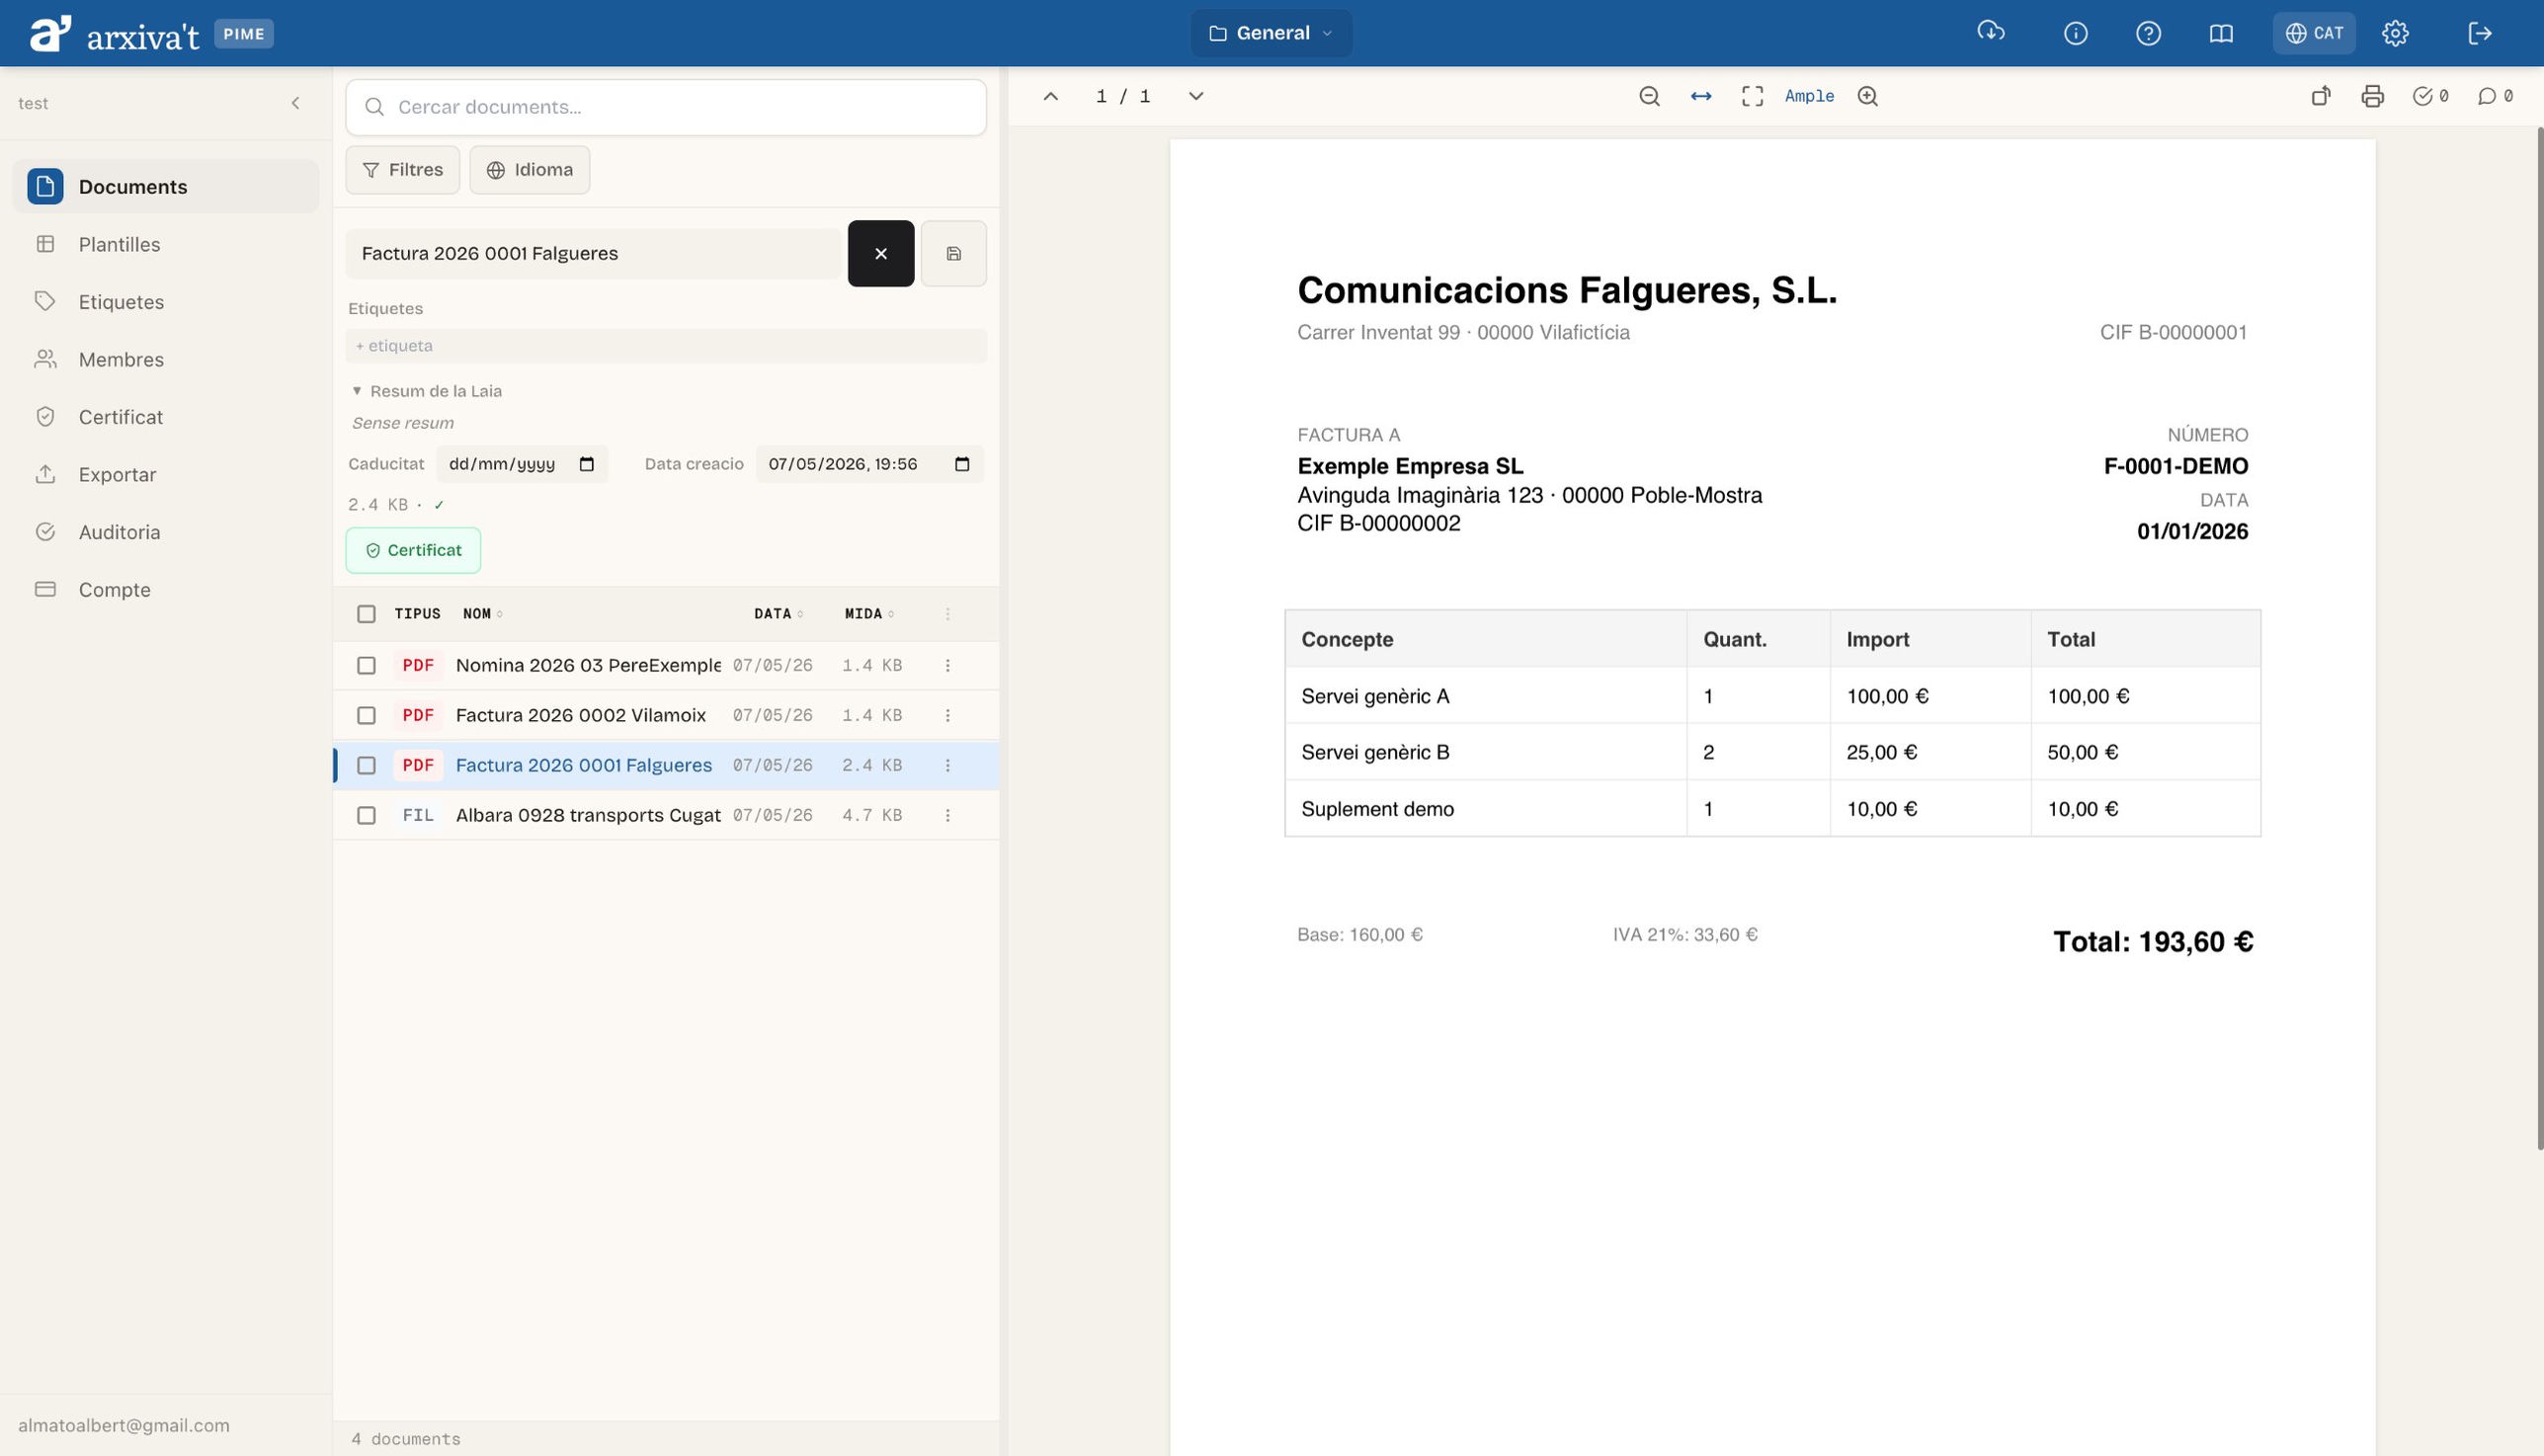2544x1456 pixels.
Task: Rotate the document with the rotate icon
Action: (x=2321, y=96)
